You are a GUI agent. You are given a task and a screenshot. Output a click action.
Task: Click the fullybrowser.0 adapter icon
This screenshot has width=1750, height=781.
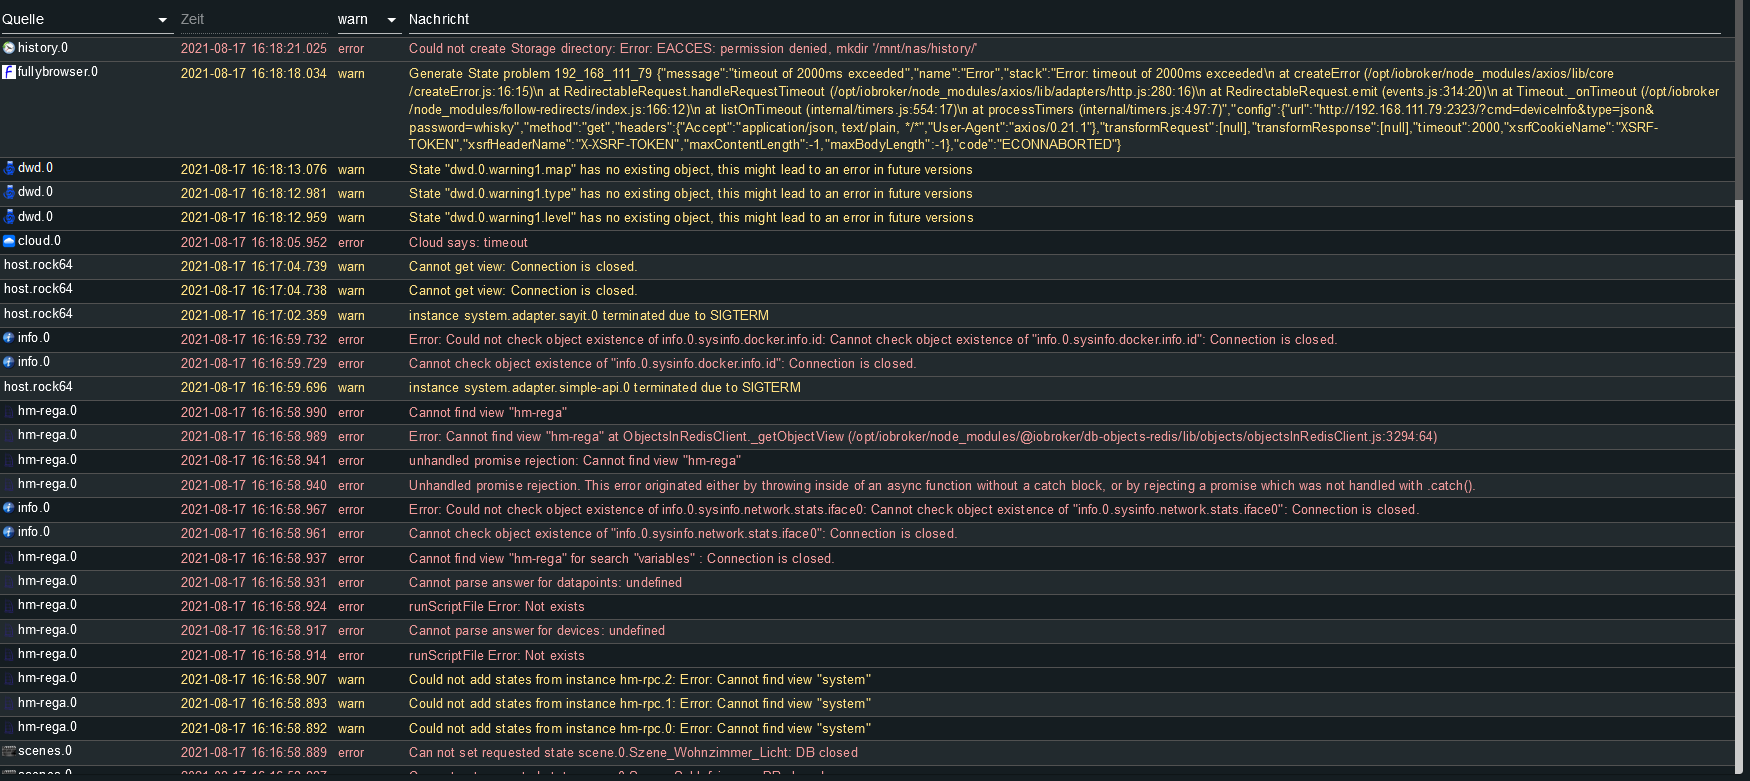coord(9,72)
